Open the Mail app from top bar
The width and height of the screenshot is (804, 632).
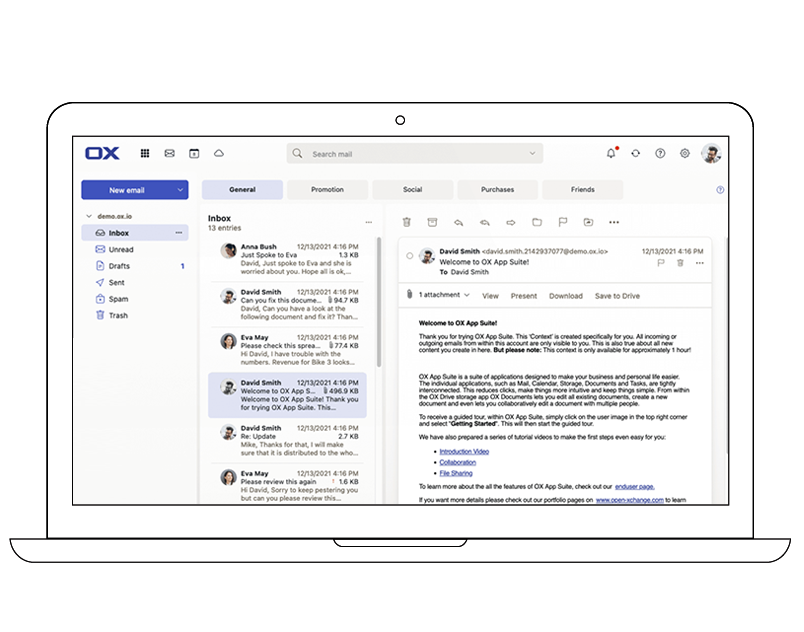point(170,153)
